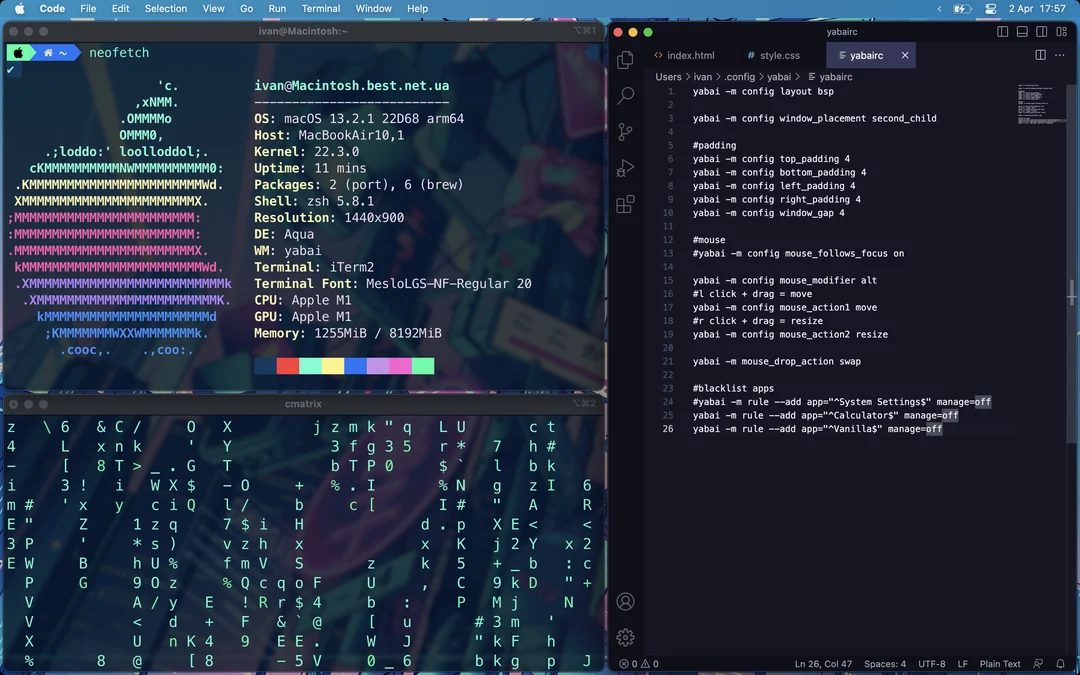Open the Source Control panel
Image resolution: width=1080 pixels, height=675 pixels.
[625, 131]
